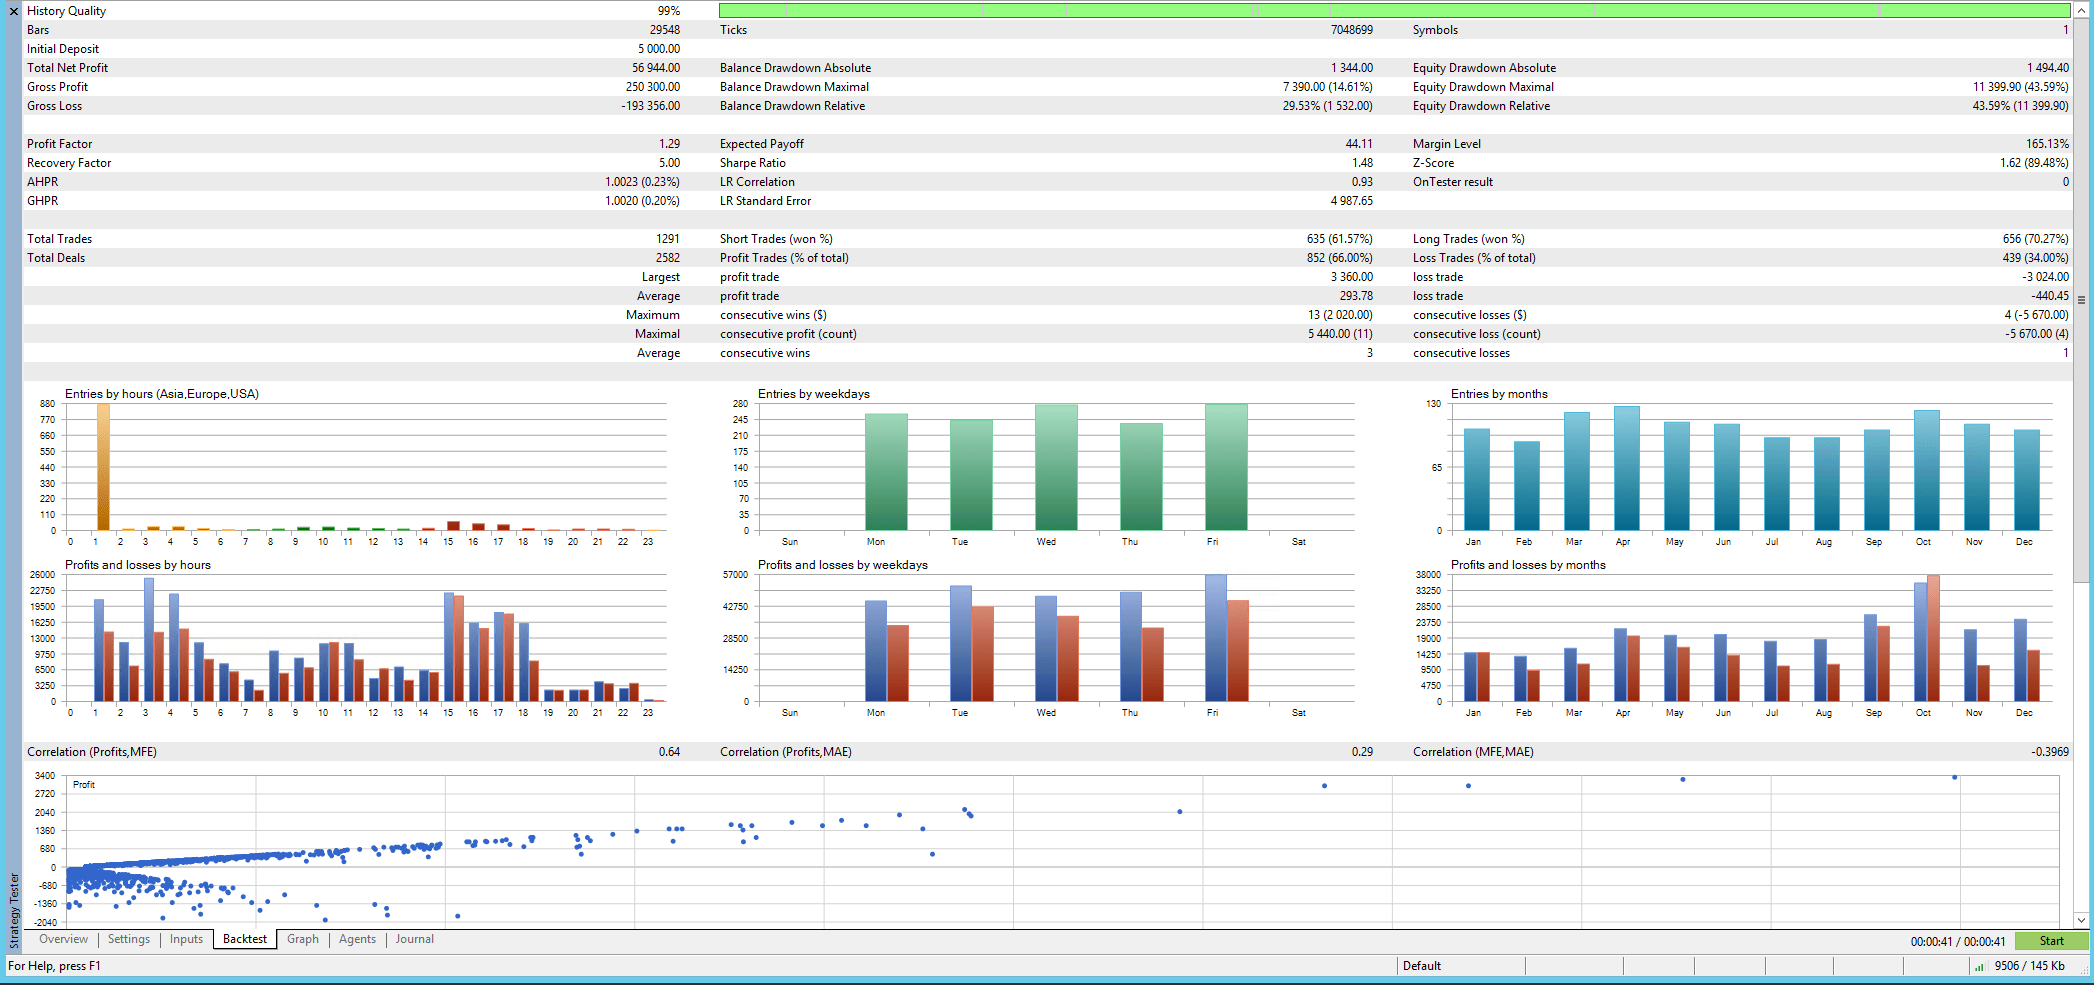Click scrollbar down arrow at bottom right
The height and width of the screenshot is (985, 2094).
(2081, 920)
